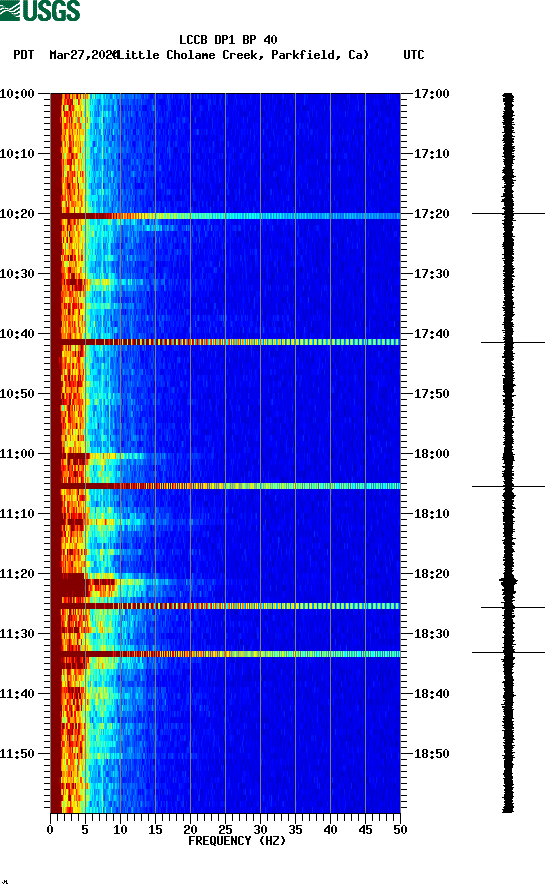The height and width of the screenshot is (893, 552).
Task: Click the '11:00' PDT time label
Action: 17,454
